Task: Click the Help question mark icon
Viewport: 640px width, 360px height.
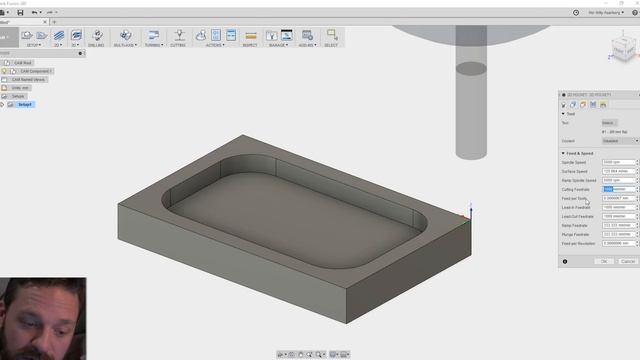Action: pyautogui.click(x=635, y=13)
